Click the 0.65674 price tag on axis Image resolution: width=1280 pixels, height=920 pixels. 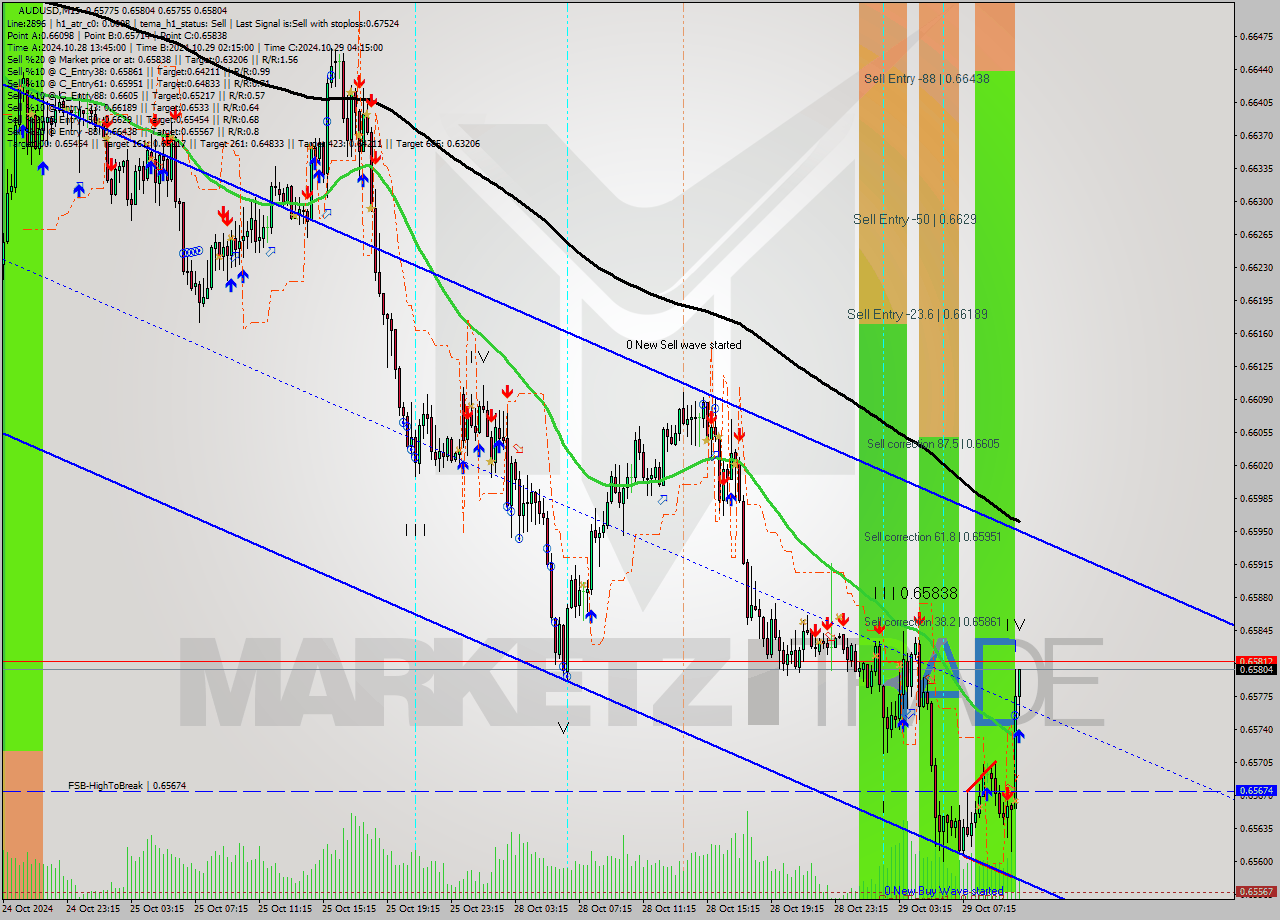tap(1256, 790)
